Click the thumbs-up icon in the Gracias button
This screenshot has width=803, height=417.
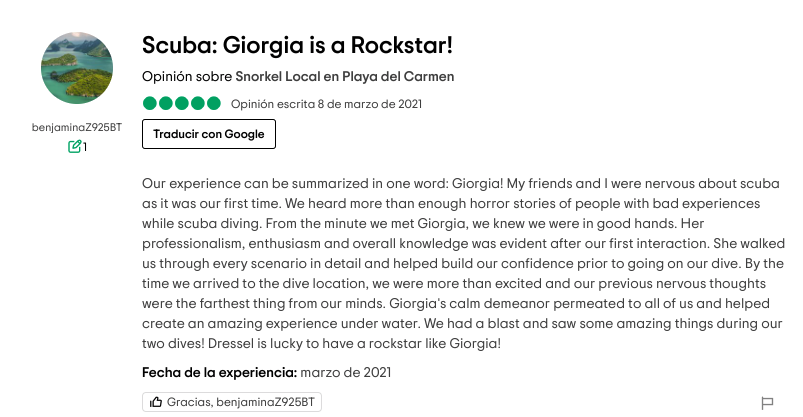[156, 402]
